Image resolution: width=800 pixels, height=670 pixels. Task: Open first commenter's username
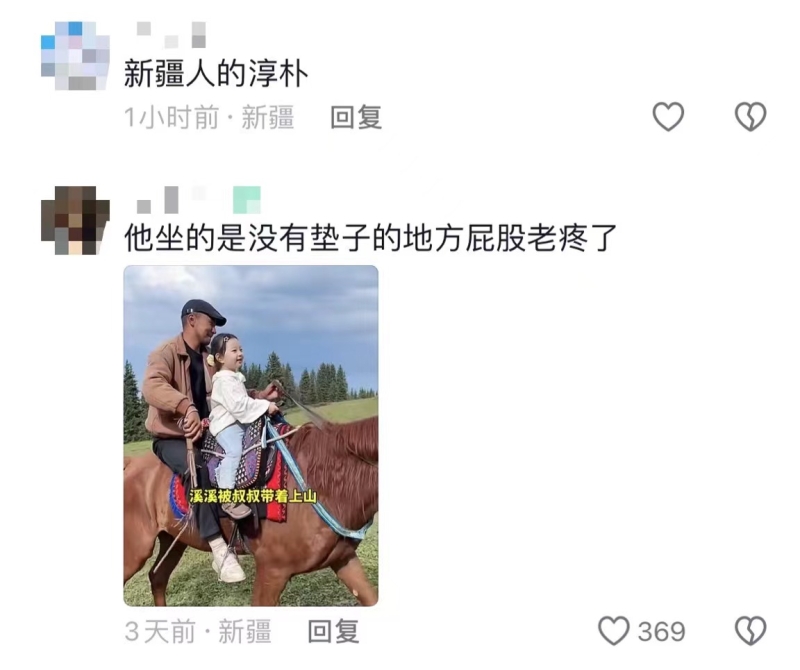(171, 35)
